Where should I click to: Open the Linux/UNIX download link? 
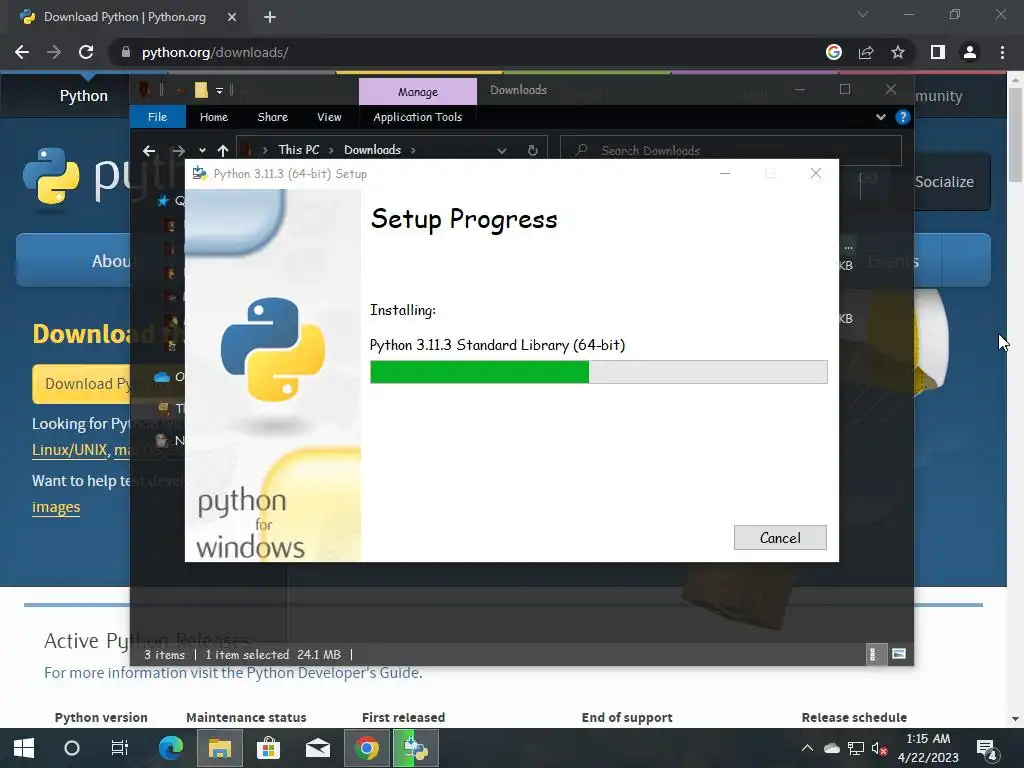(x=69, y=450)
